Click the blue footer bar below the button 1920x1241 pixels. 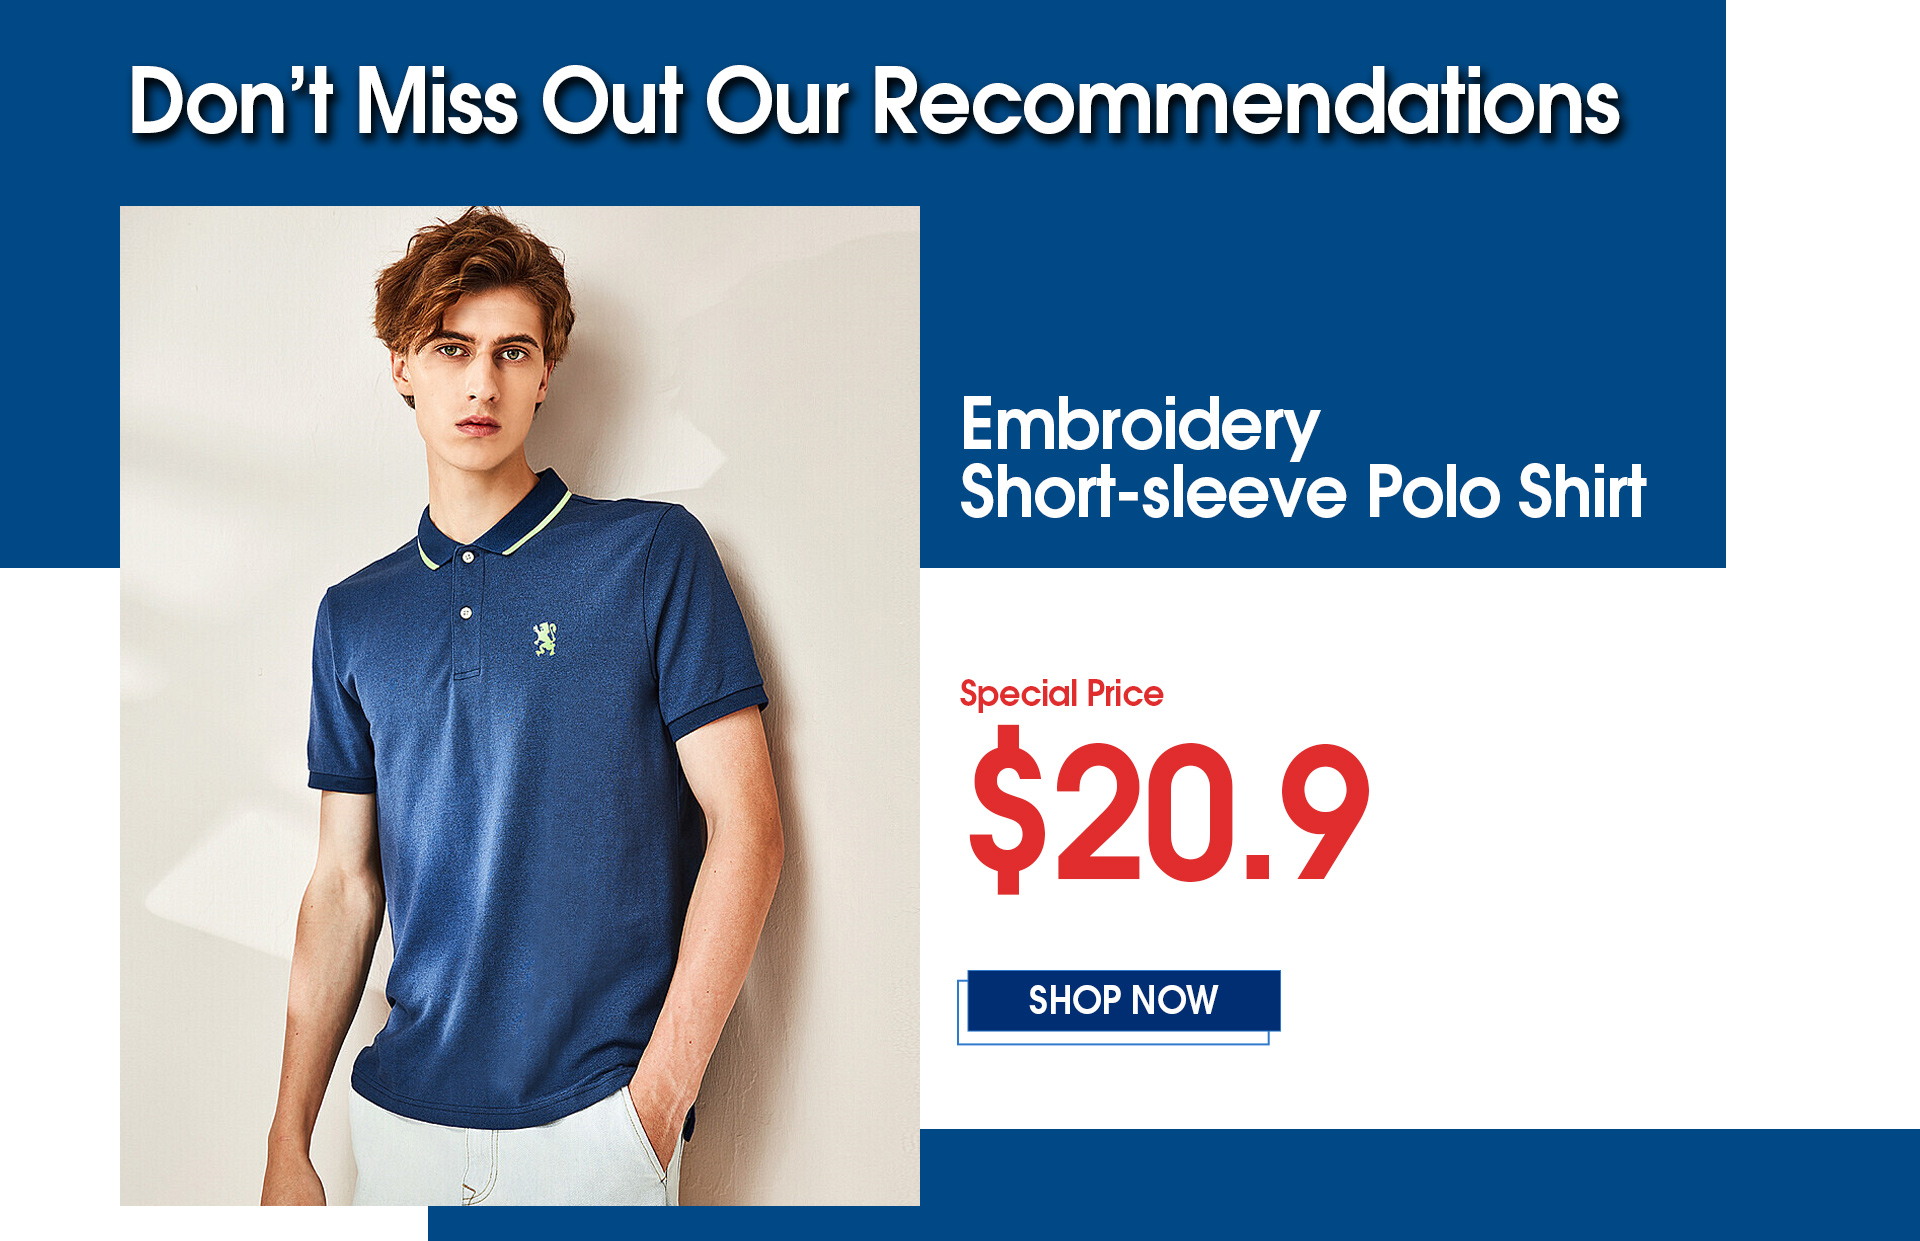click(x=1174, y=1185)
